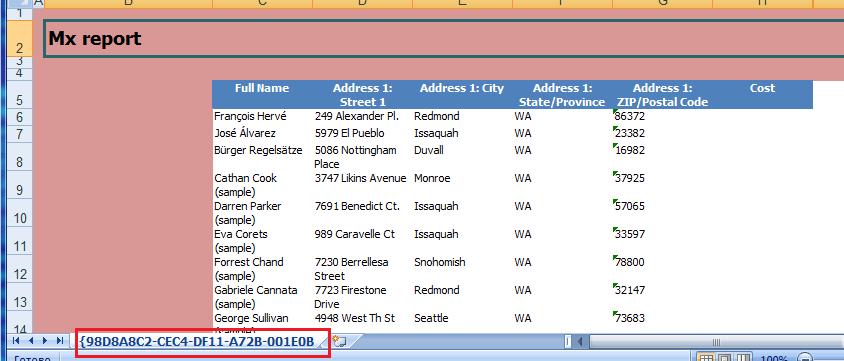Insert new worksheet tab icon

339,341
